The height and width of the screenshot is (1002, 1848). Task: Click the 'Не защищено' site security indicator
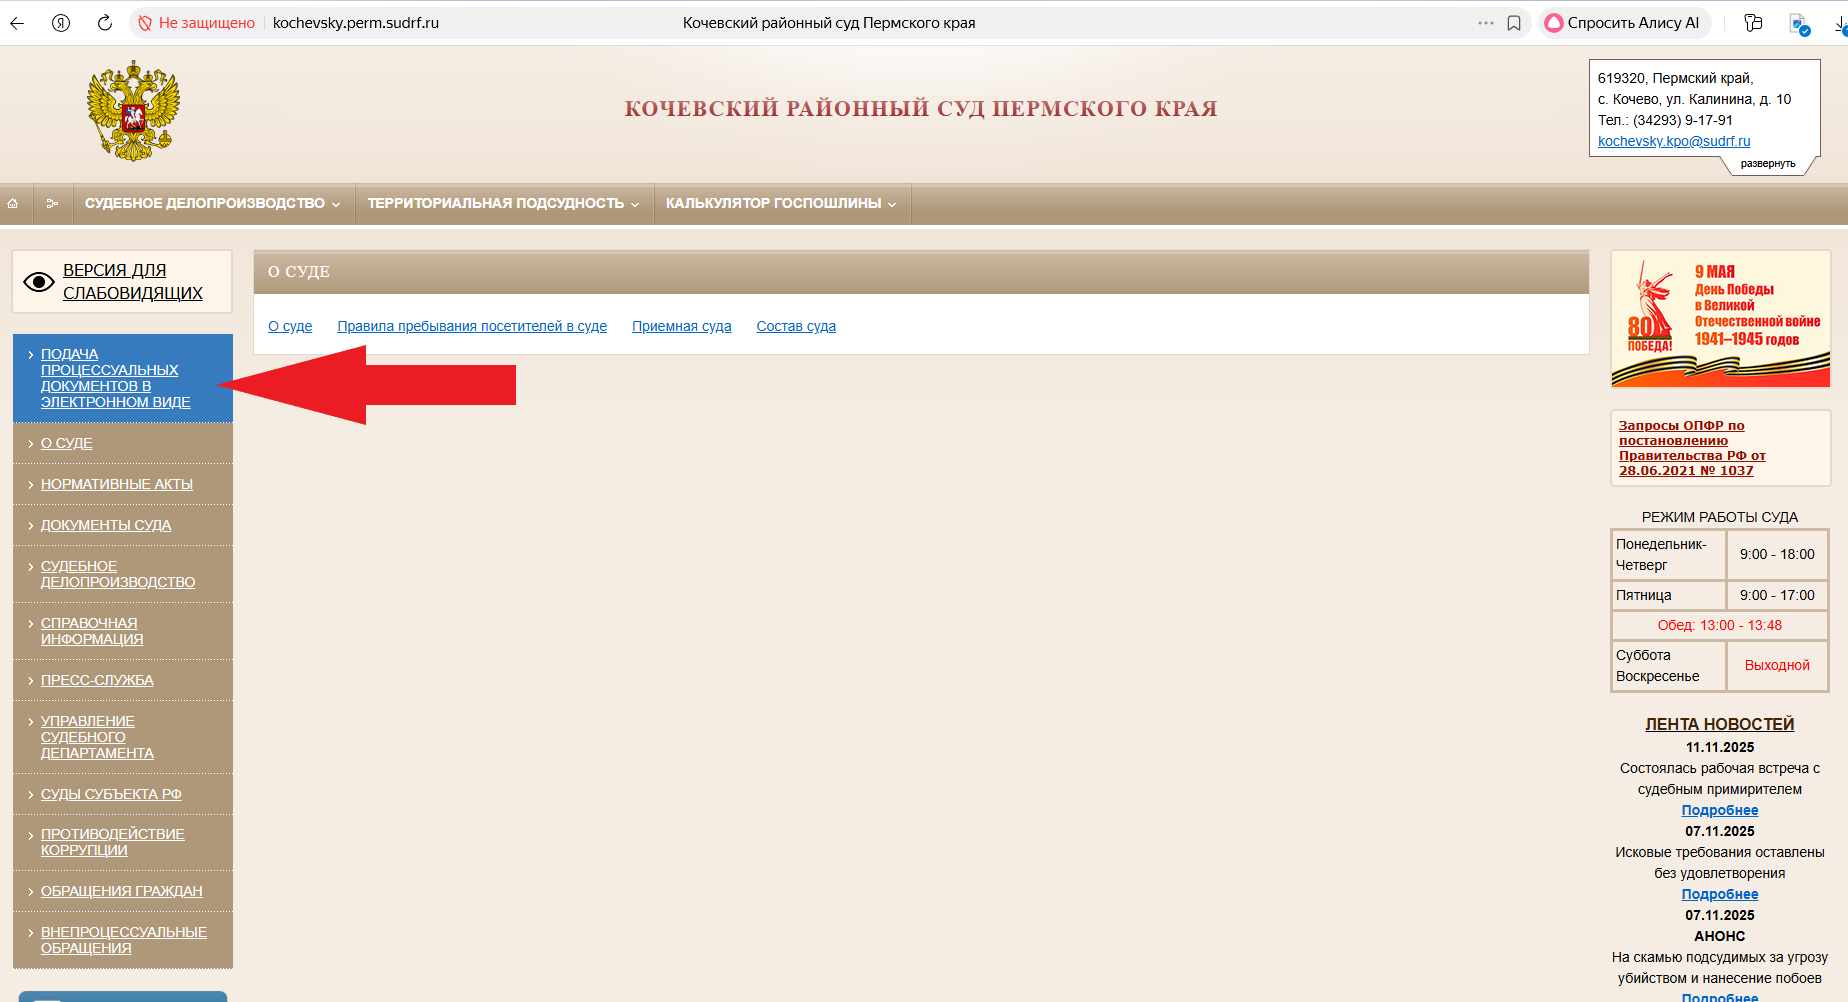197,23
